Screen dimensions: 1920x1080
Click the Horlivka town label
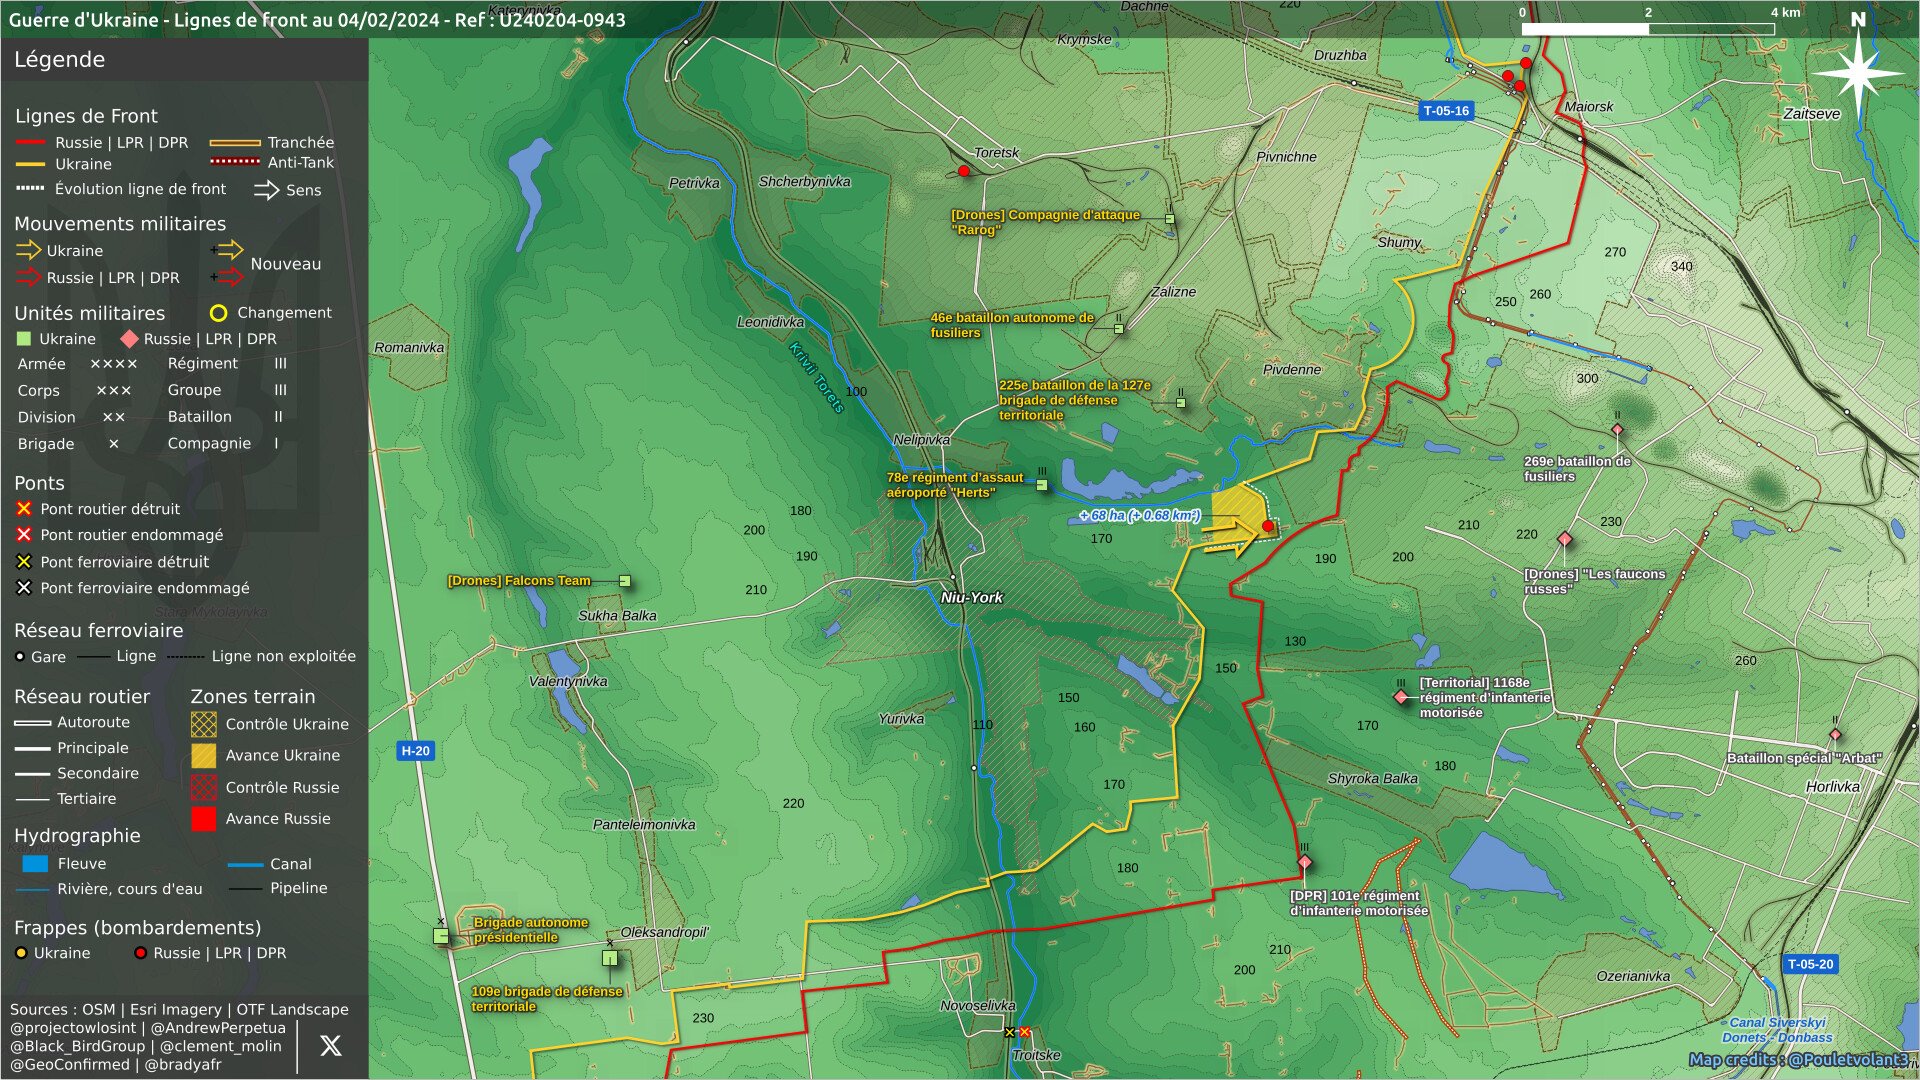click(x=1832, y=787)
